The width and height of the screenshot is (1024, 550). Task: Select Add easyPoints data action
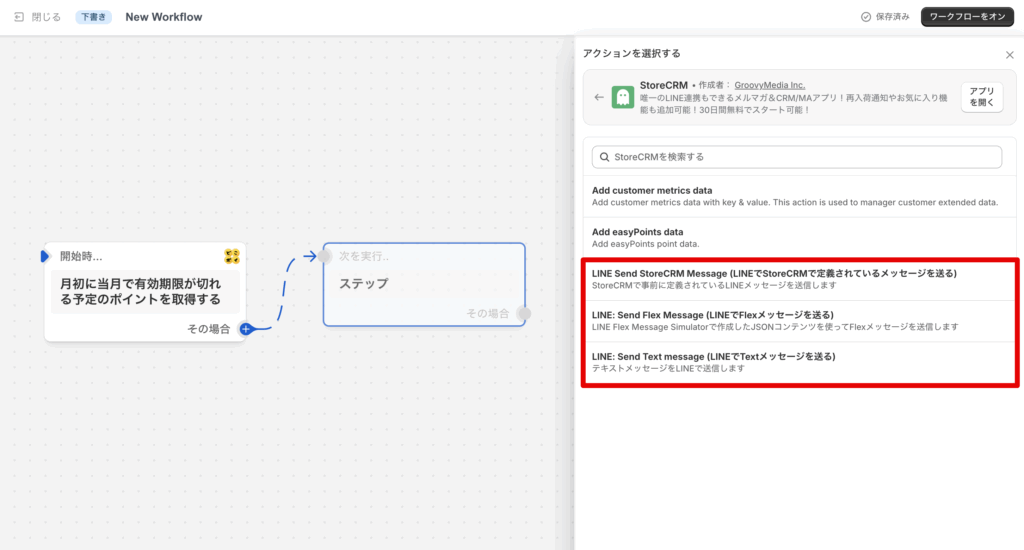[796, 237]
